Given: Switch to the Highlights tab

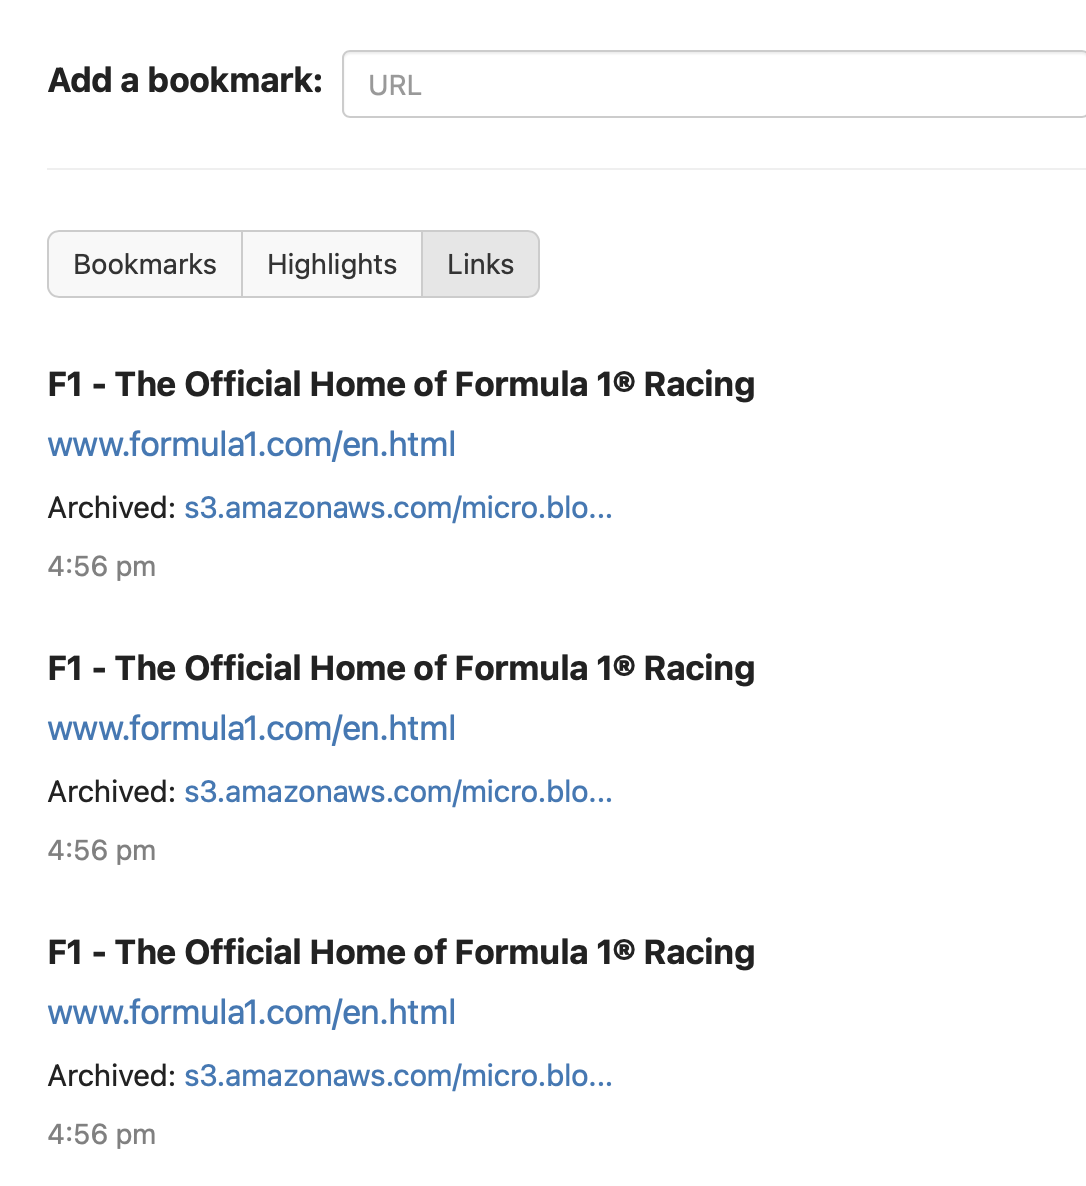Looking at the screenshot, I should (x=332, y=264).
